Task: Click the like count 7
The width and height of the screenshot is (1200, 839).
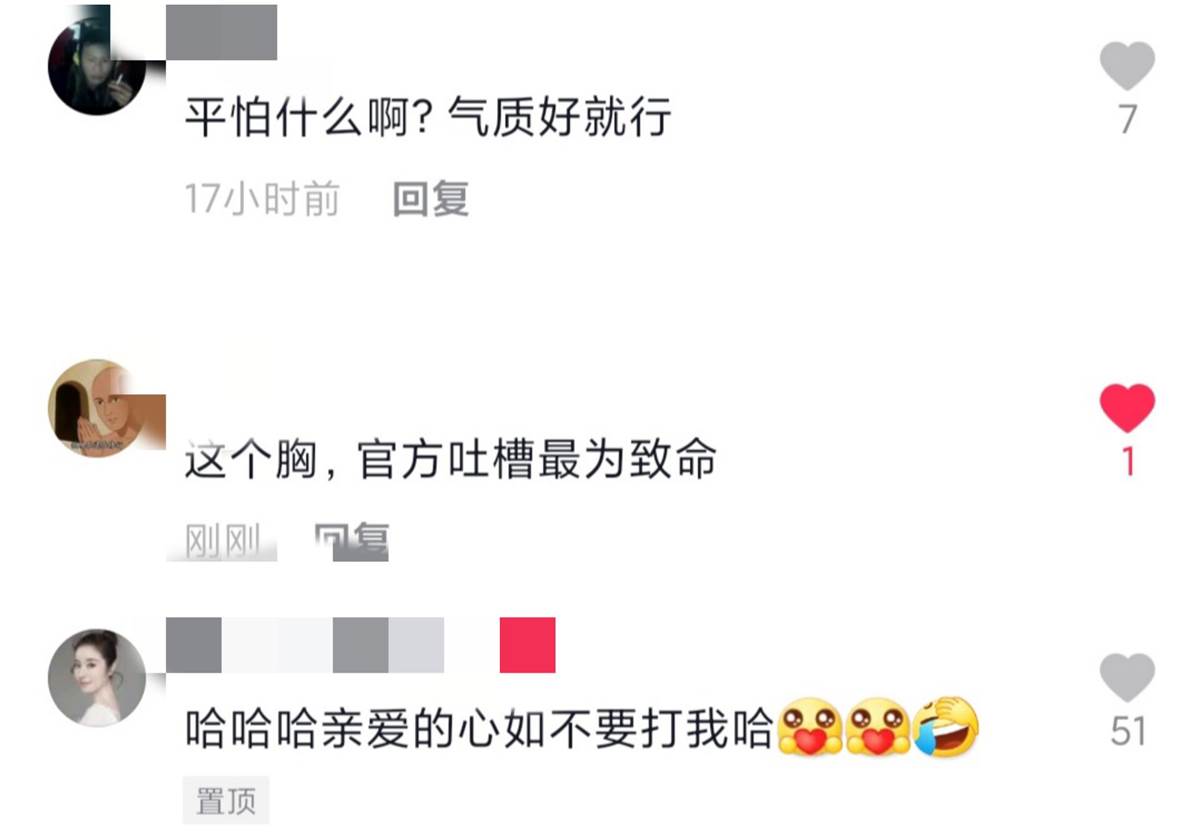Action: [1128, 119]
